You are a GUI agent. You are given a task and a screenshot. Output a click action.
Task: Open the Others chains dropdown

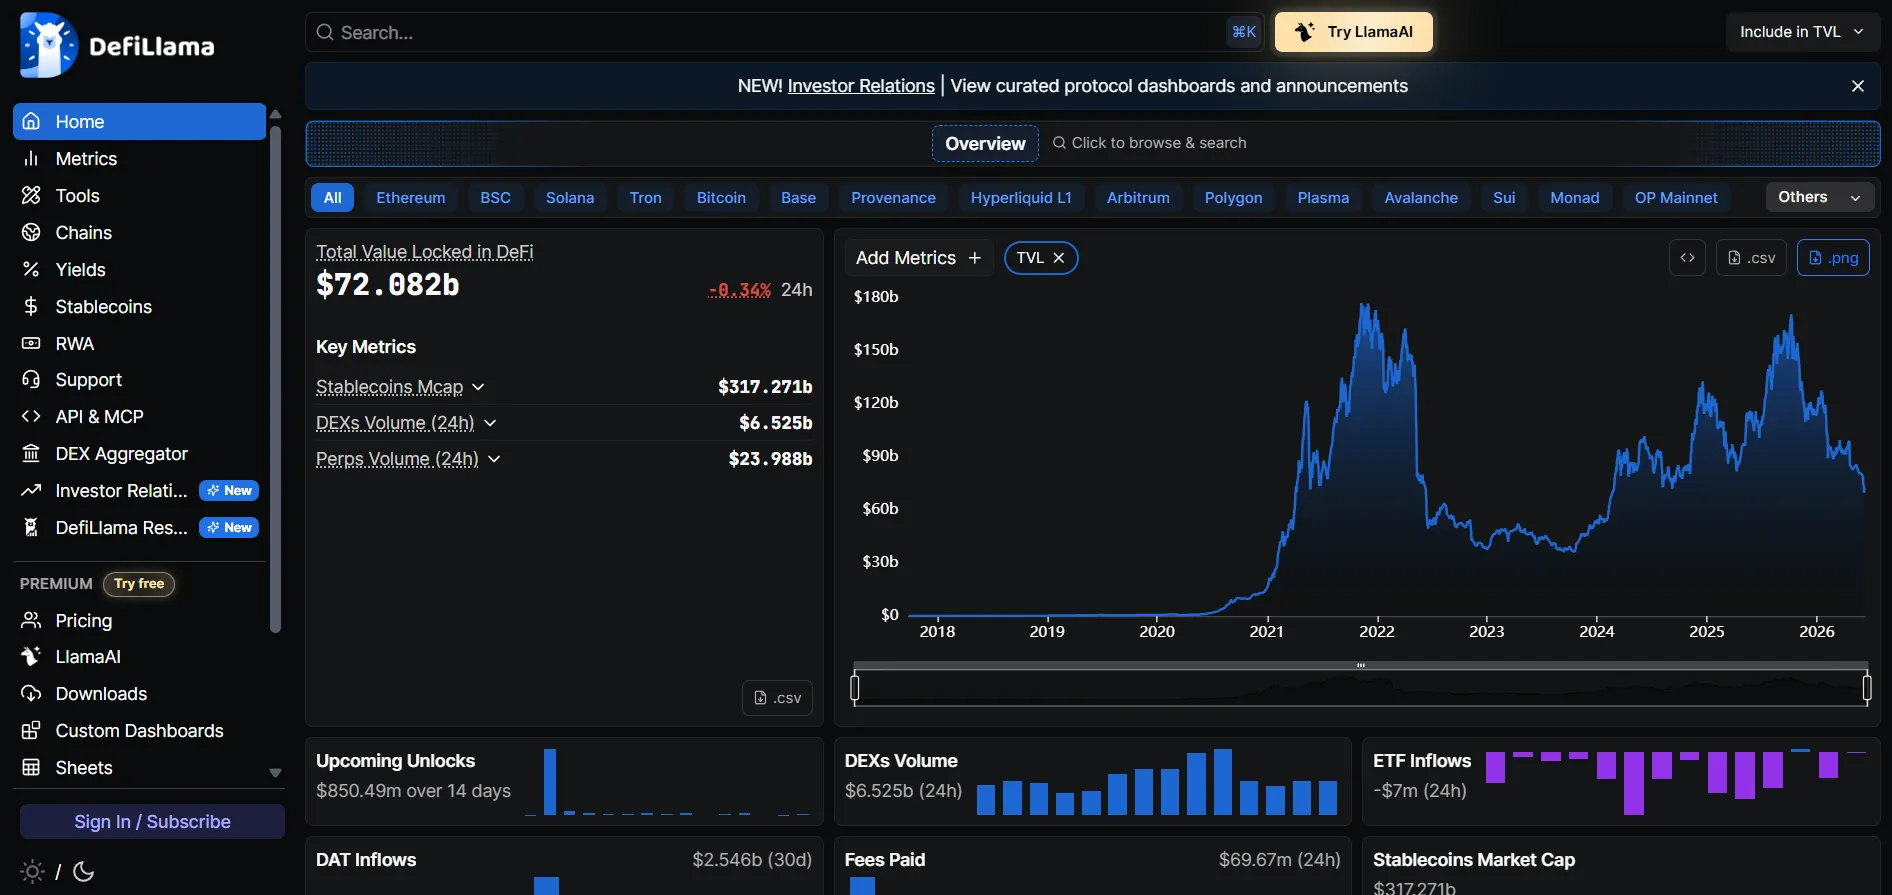point(1819,197)
